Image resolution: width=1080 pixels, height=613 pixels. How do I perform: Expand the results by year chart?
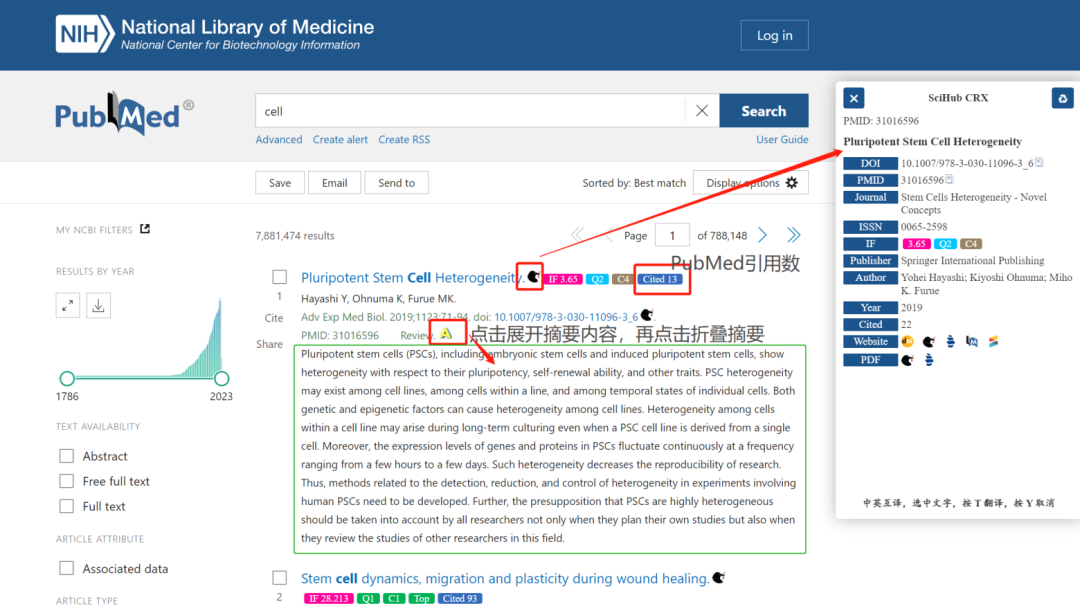pos(68,306)
